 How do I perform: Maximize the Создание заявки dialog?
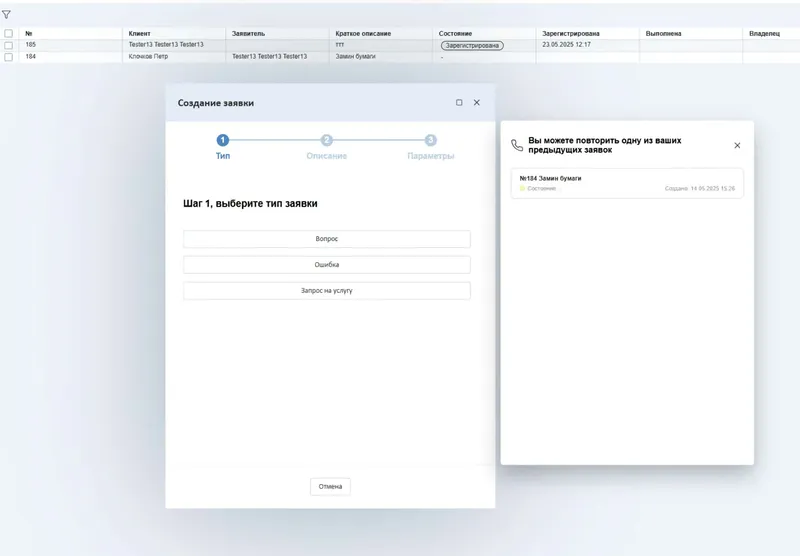(459, 103)
